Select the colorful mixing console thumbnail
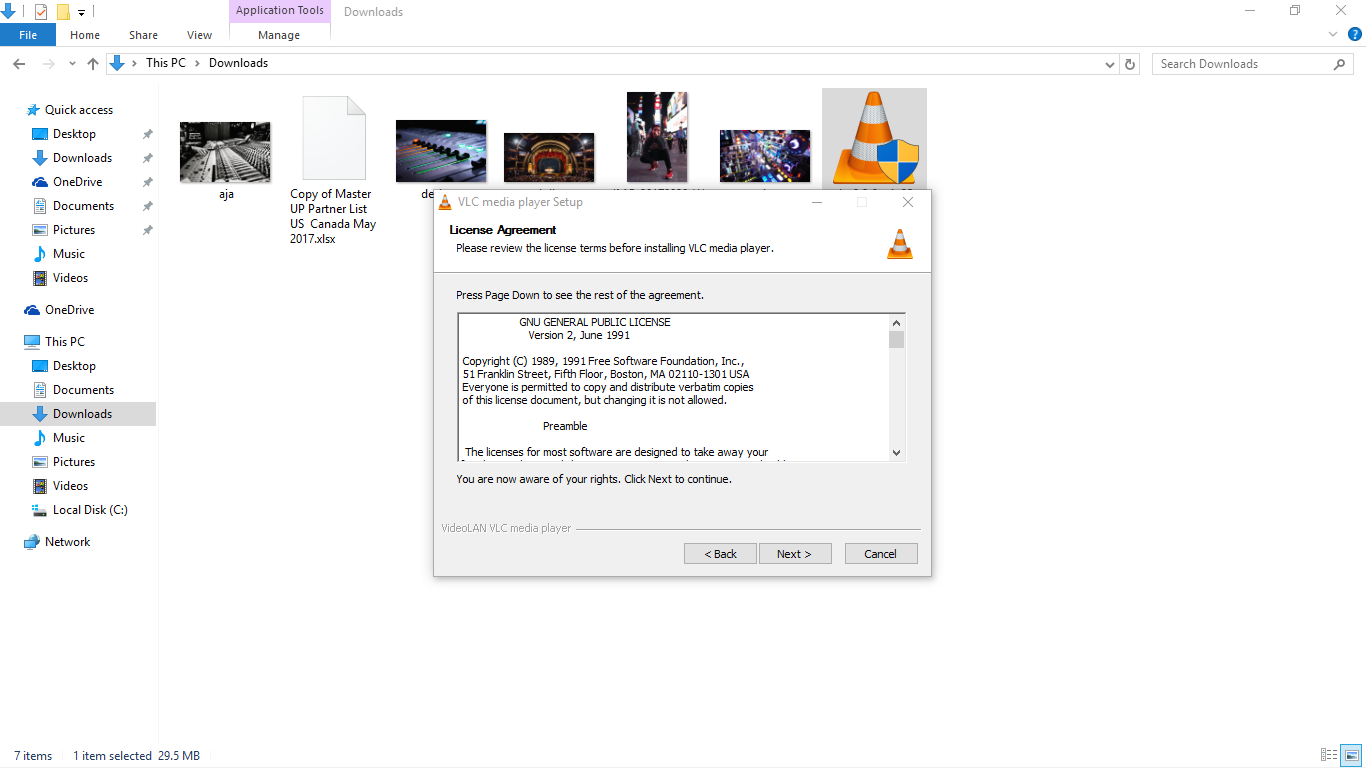1366x768 pixels. pyautogui.click(x=441, y=152)
